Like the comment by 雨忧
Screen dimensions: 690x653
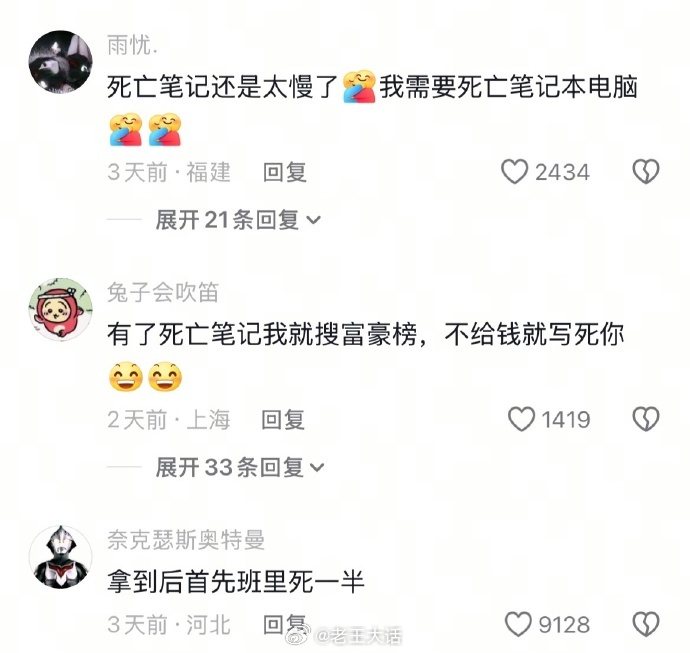(514, 172)
